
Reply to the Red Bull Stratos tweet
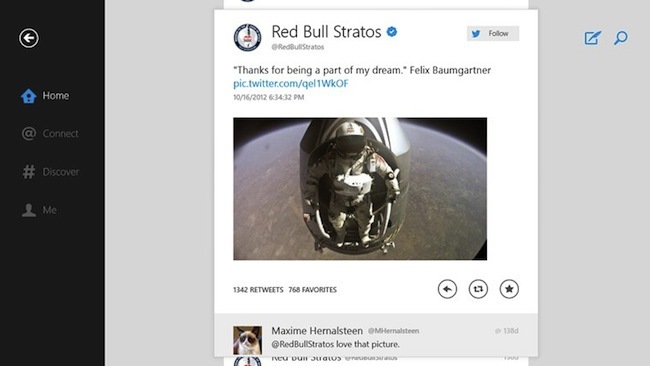(x=447, y=289)
